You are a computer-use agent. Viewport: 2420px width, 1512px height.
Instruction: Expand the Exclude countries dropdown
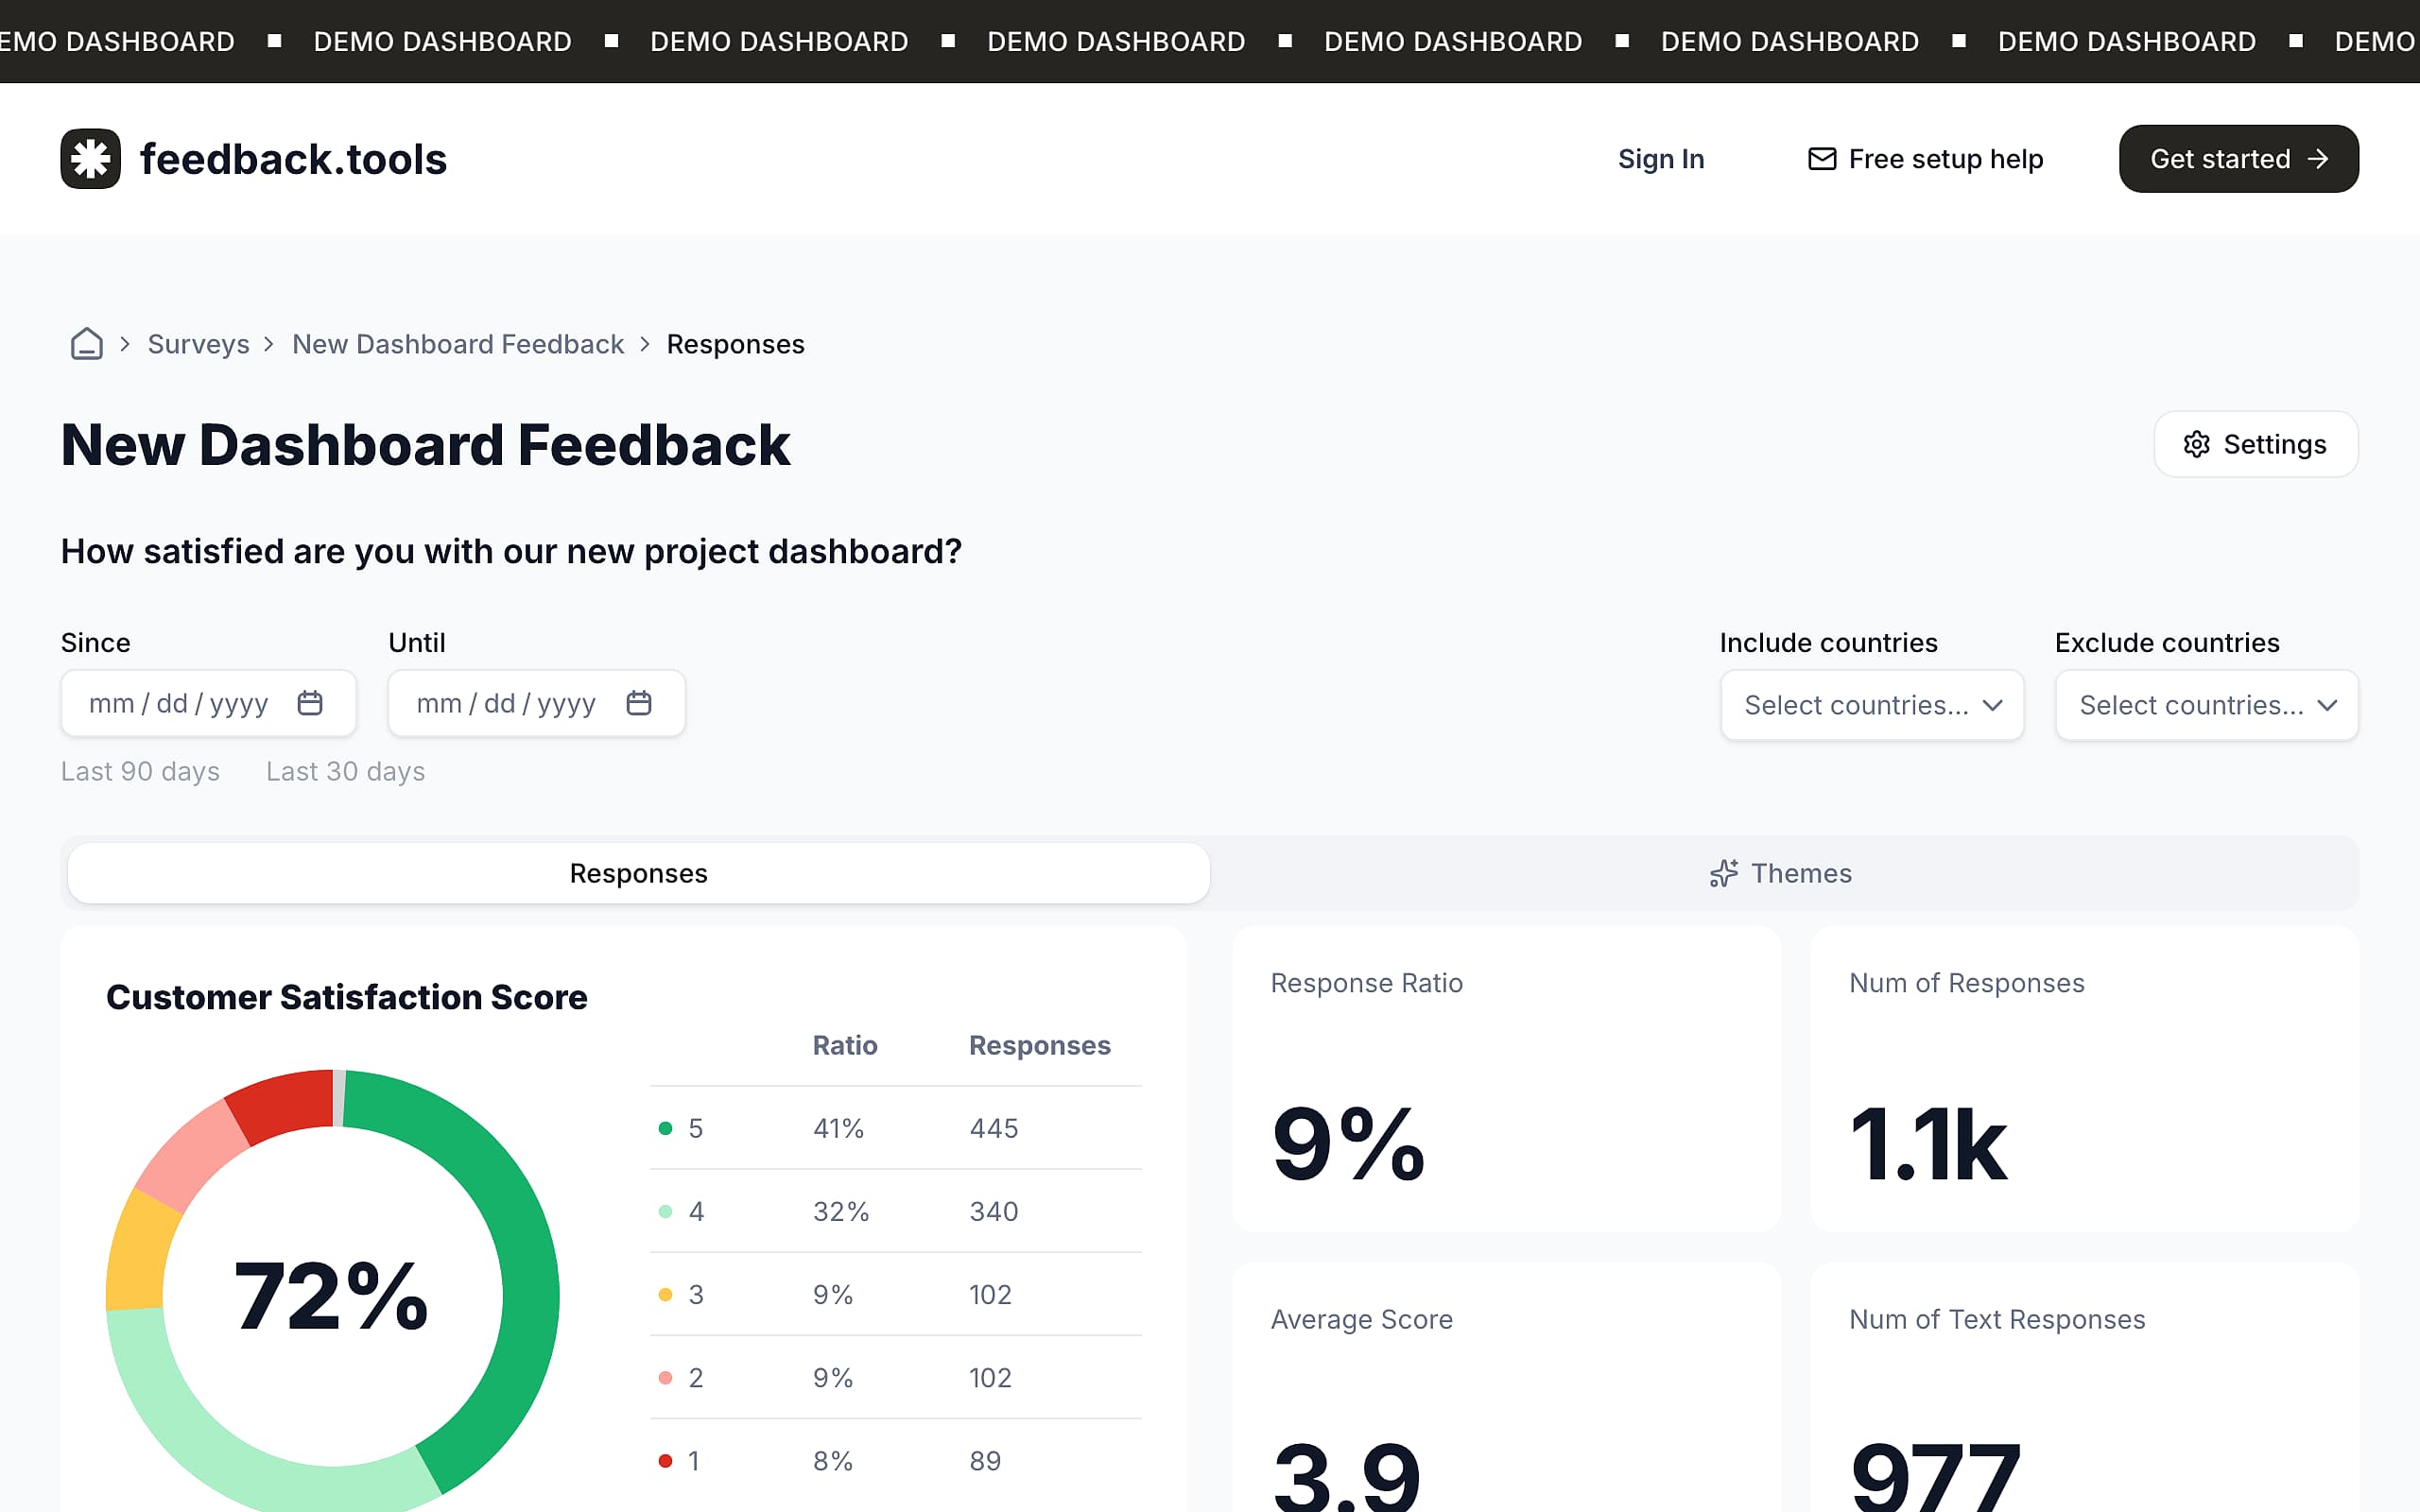pyautogui.click(x=2207, y=705)
